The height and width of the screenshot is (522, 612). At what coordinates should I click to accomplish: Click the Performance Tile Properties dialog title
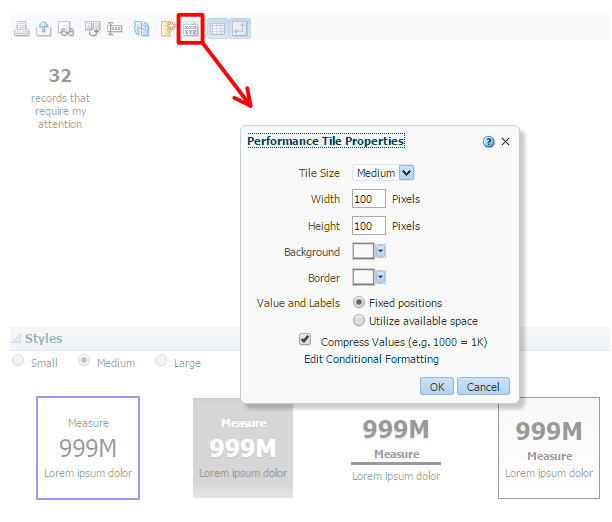326,141
